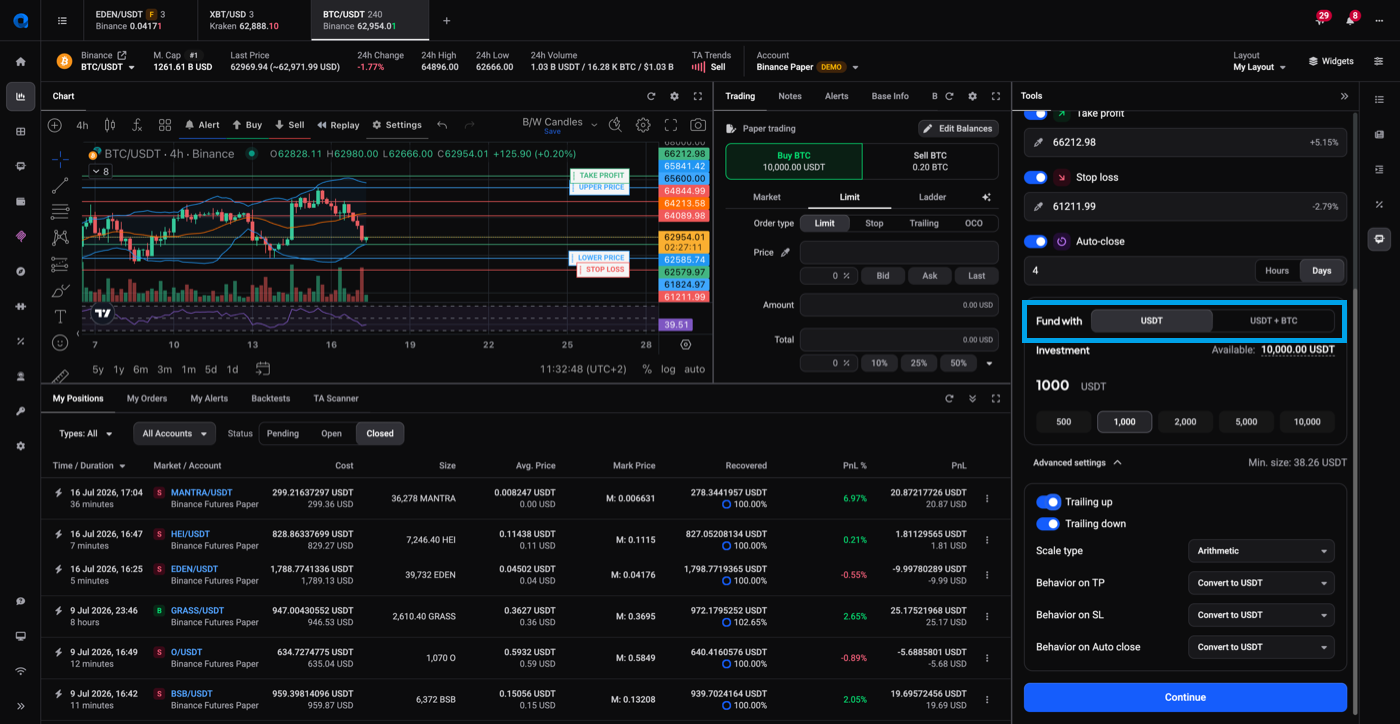Viewport: 1400px width, 724px height.
Task: Click the Sell BTC side button
Action: 930,161
